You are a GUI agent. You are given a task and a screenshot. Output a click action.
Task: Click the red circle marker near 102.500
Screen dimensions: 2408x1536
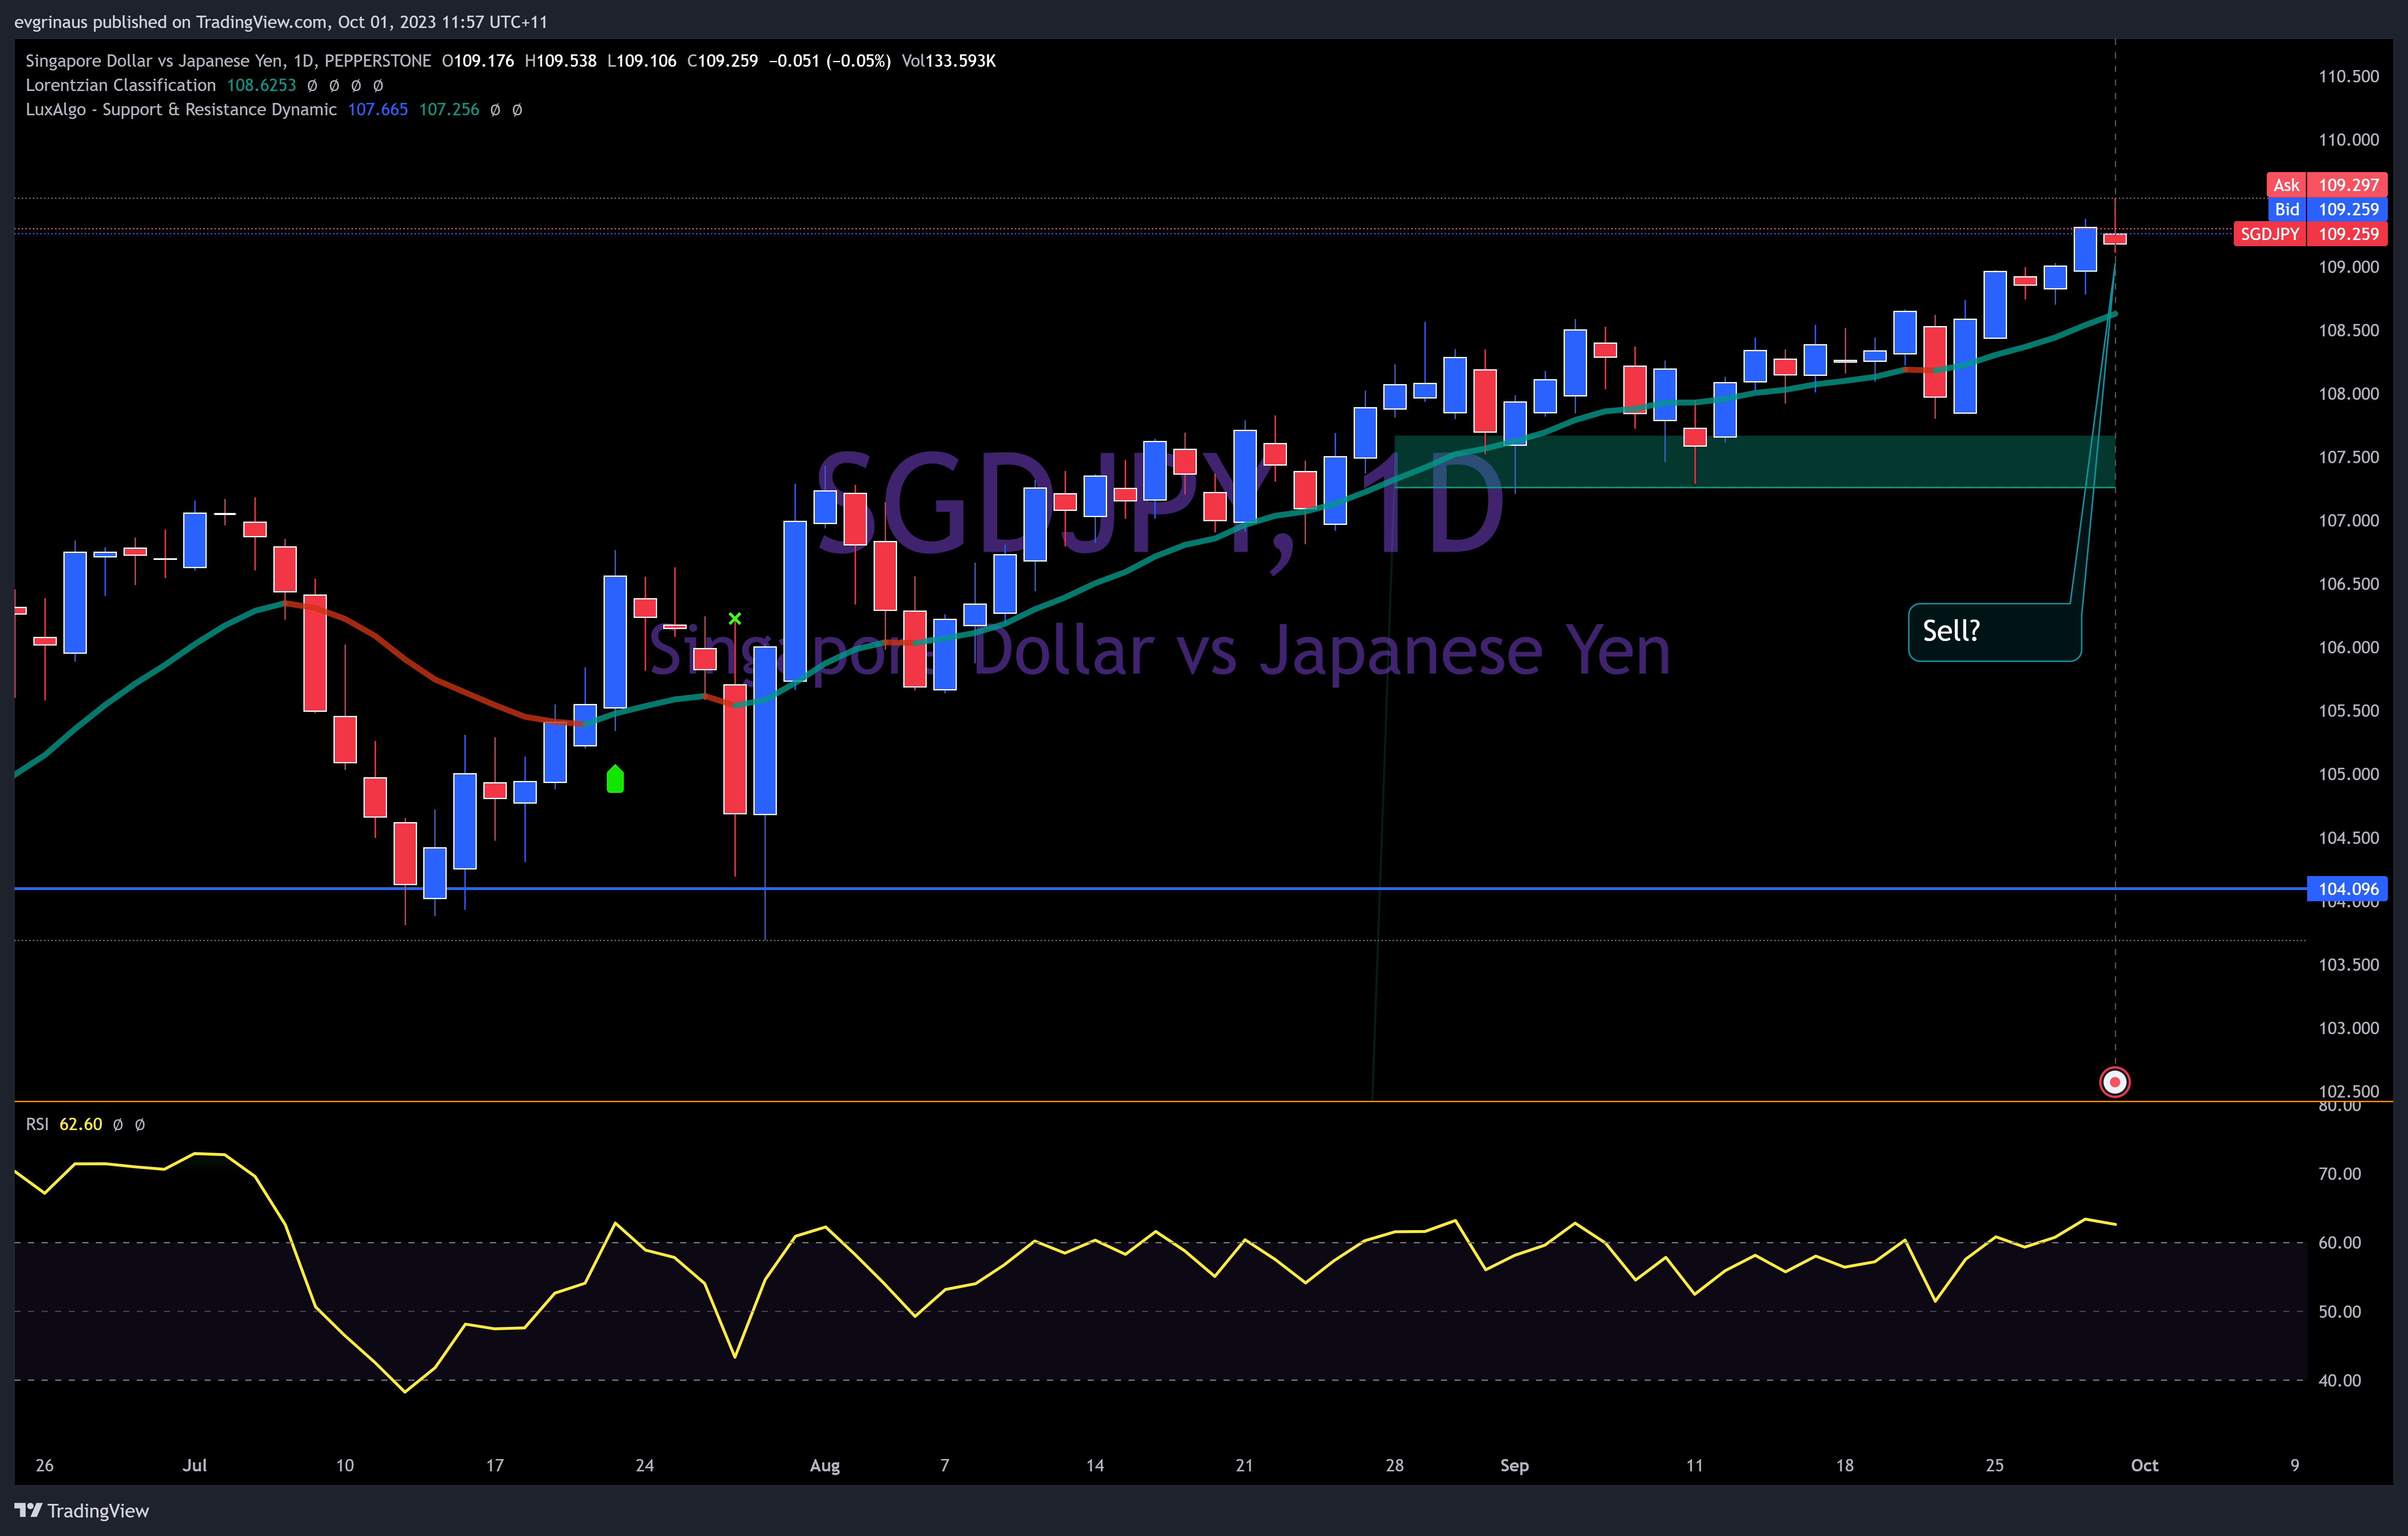pyautogui.click(x=2114, y=1082)
